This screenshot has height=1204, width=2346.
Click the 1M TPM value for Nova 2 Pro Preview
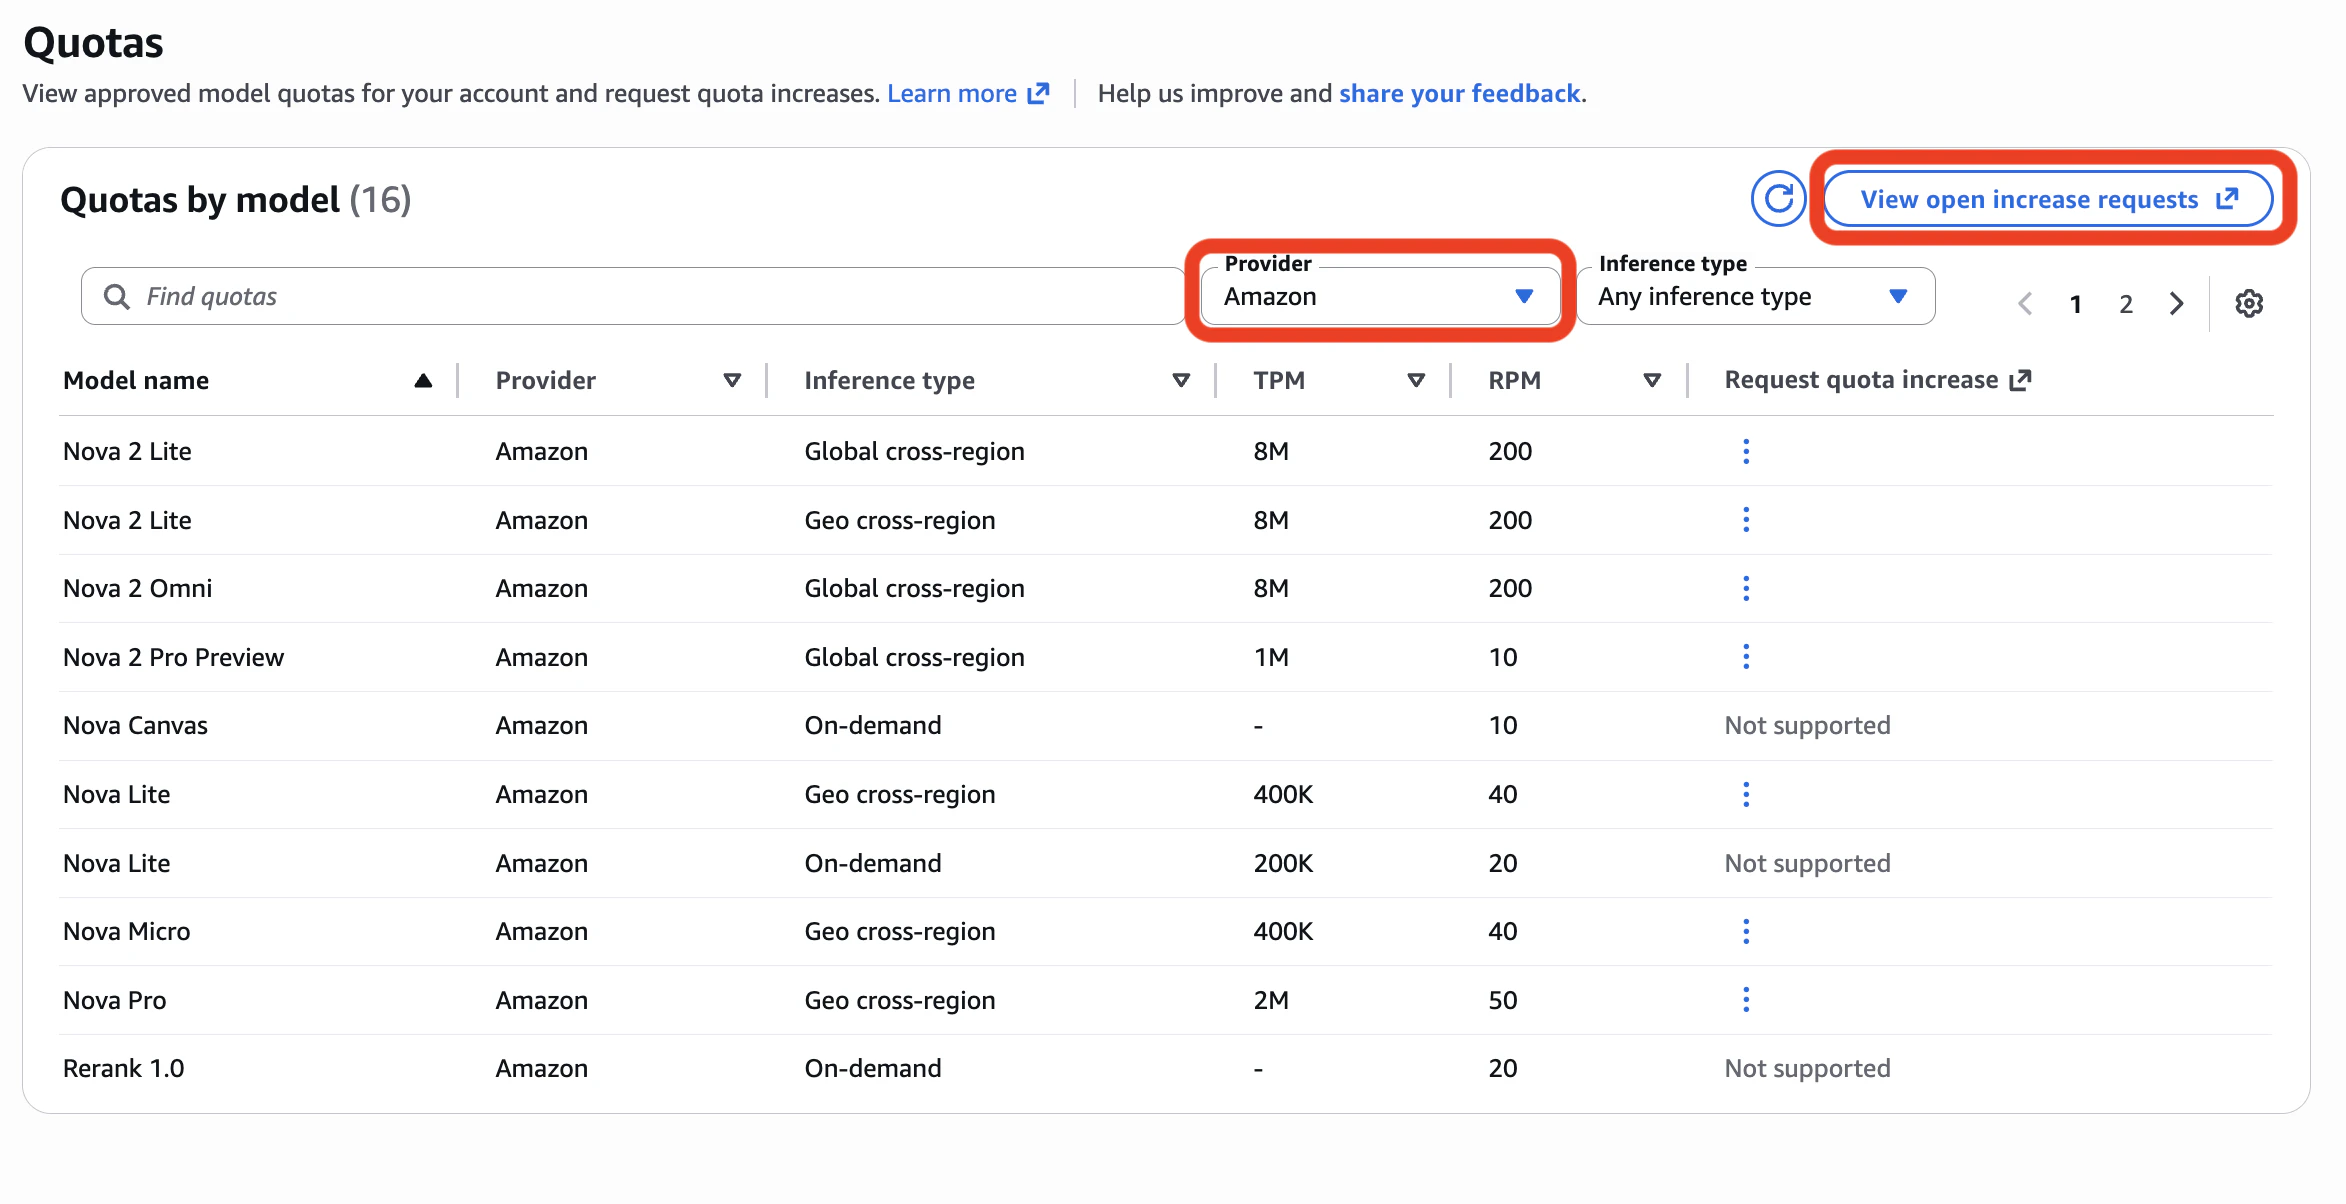pos(1271,657)
